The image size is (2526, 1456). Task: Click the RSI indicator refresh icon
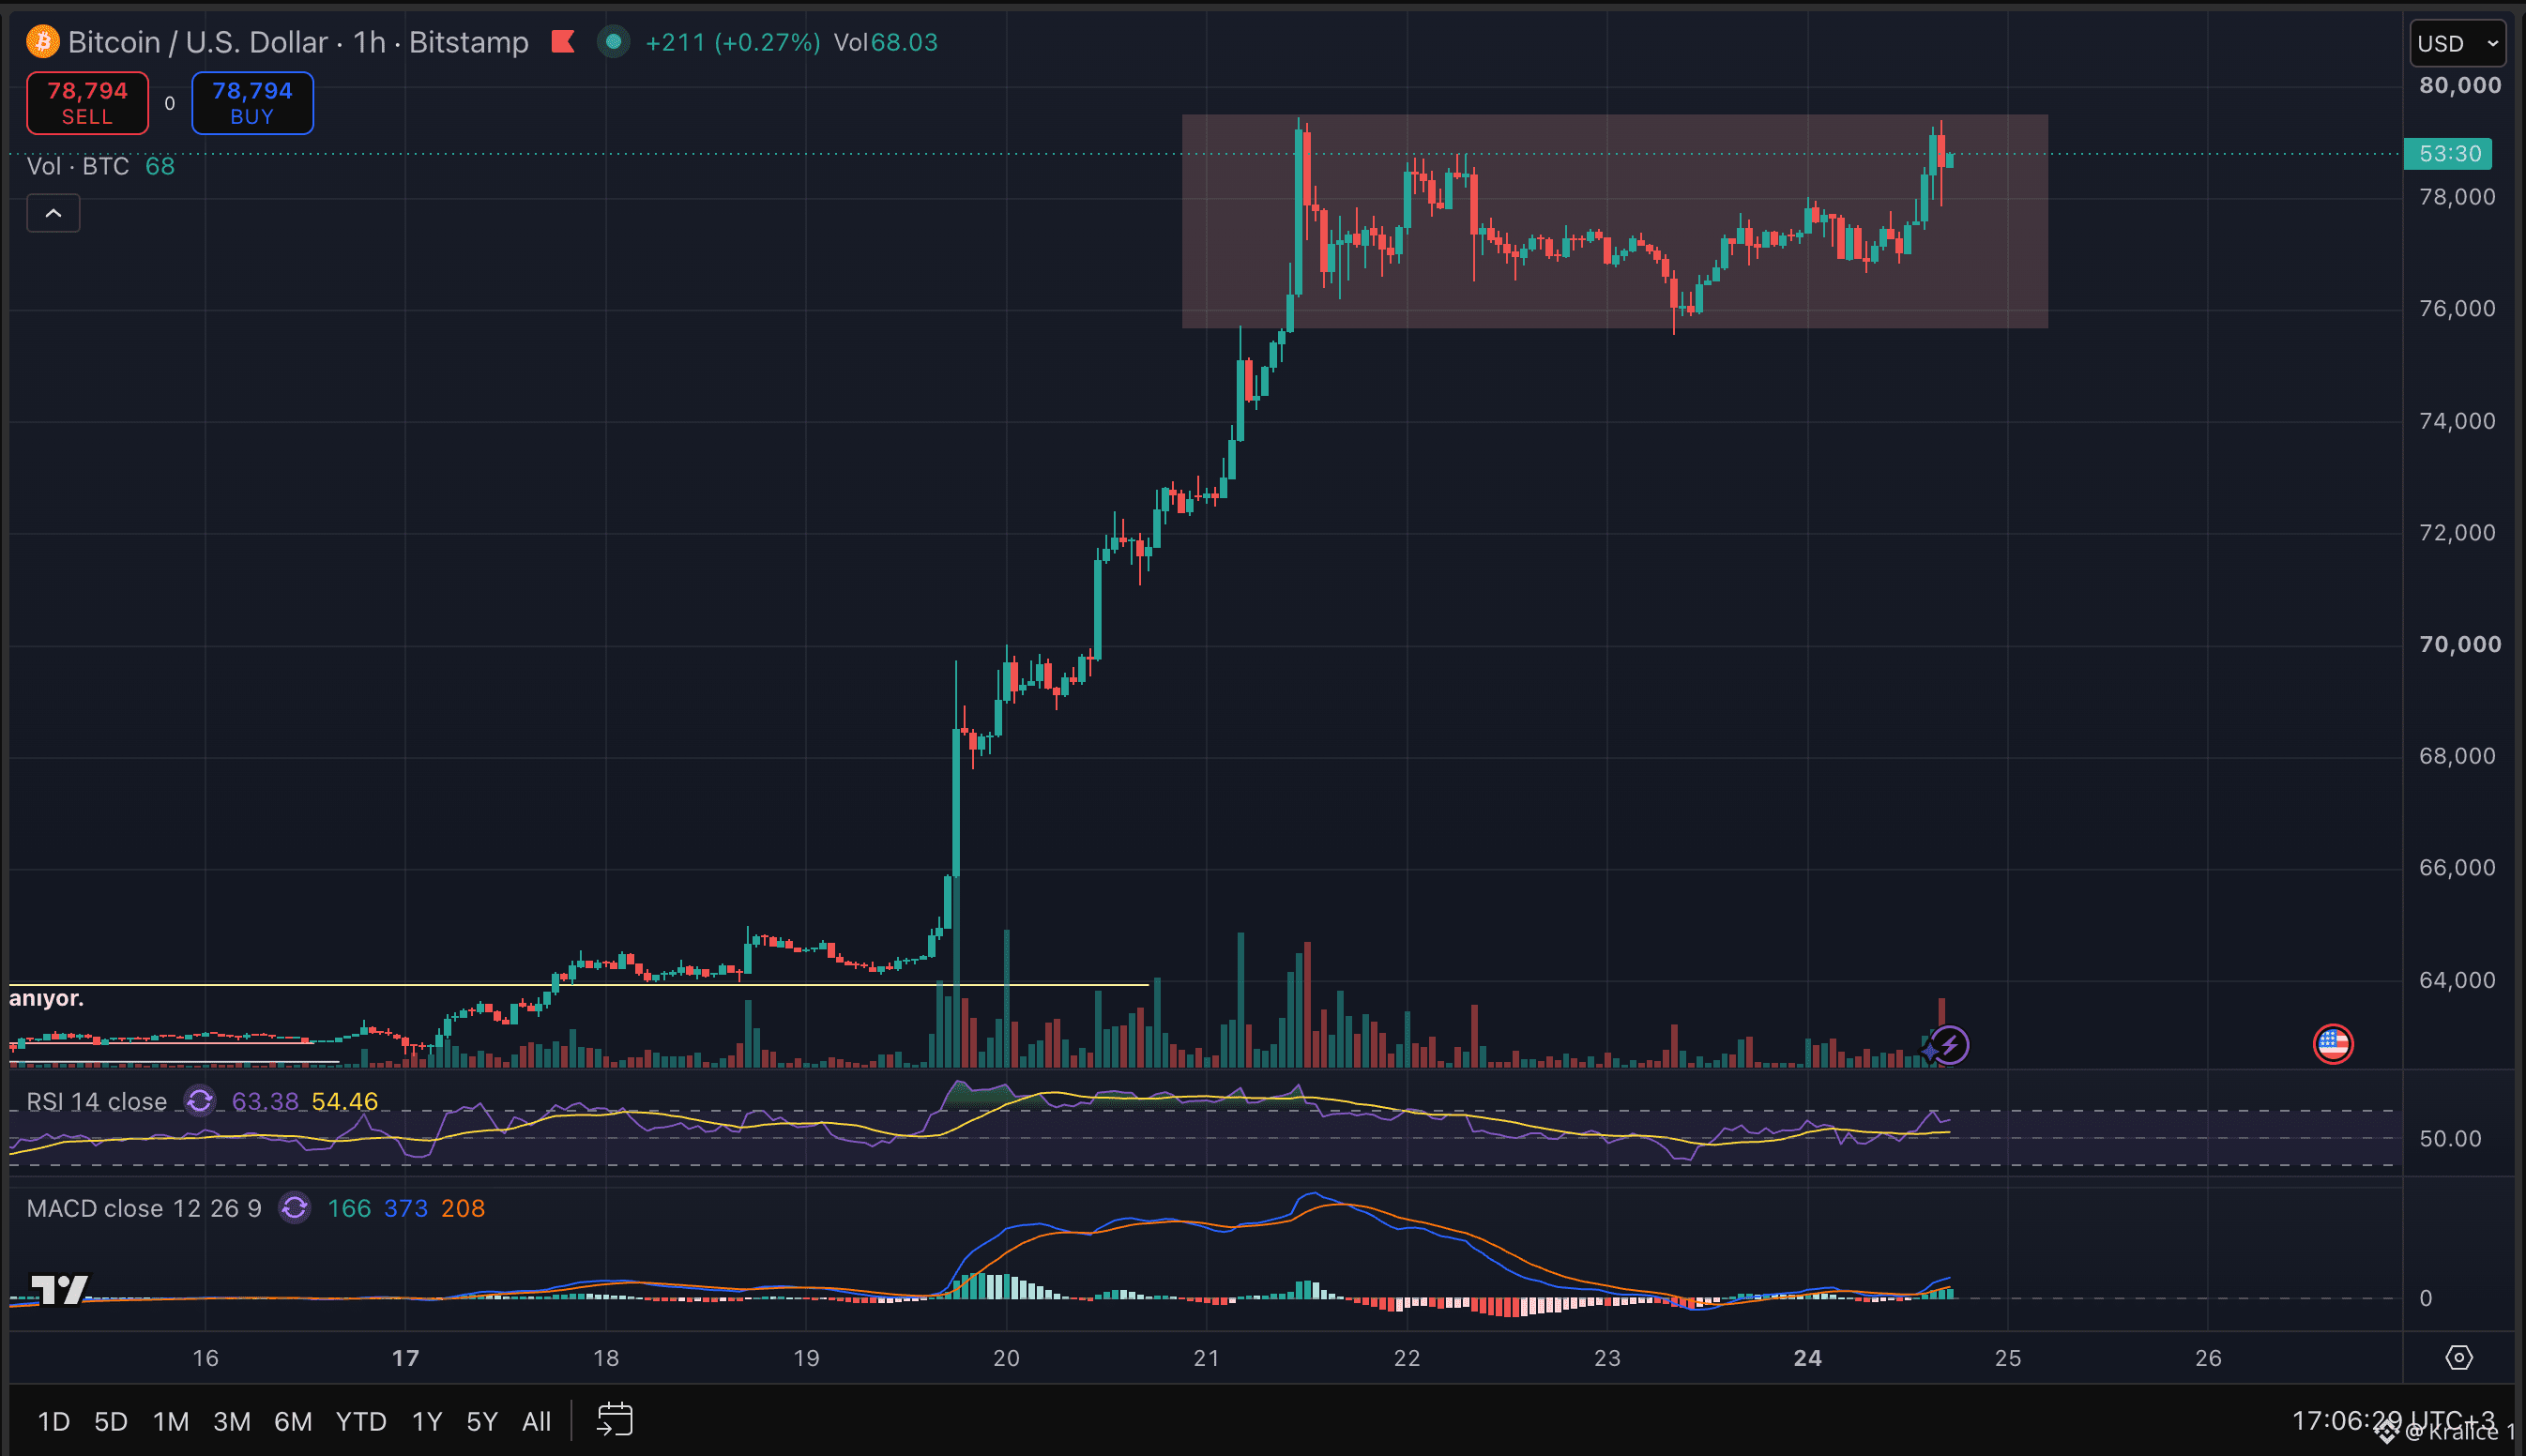coord(200,1101)
